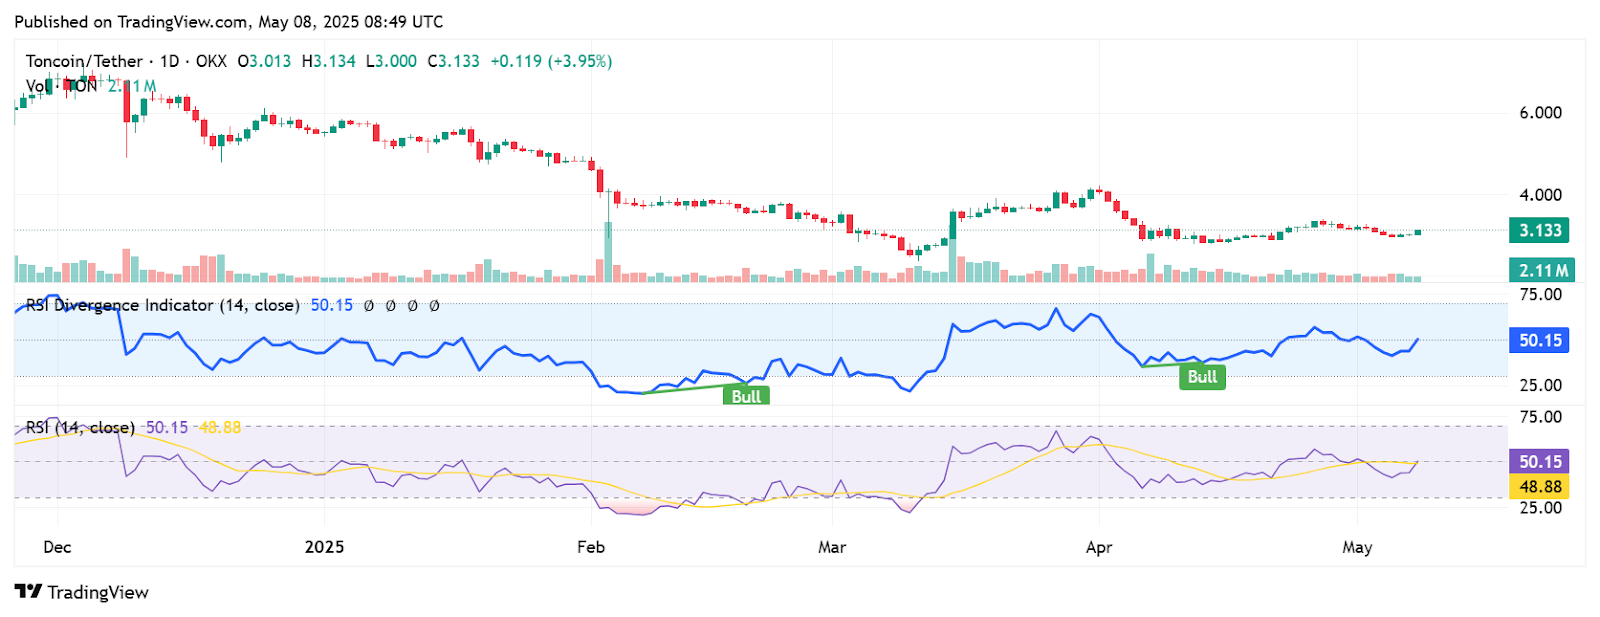The height and width of the screenshot is (617, 1600).
Task: Click the TradingView logo icon
Action: point(28,591)
